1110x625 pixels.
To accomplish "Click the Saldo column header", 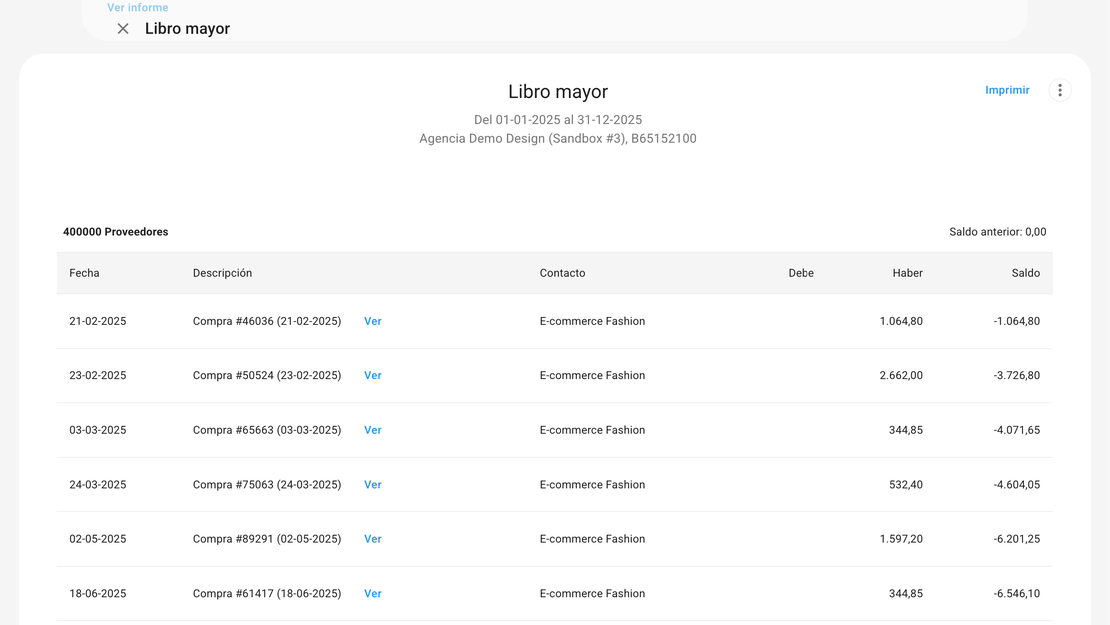I will click(1025, 273).
